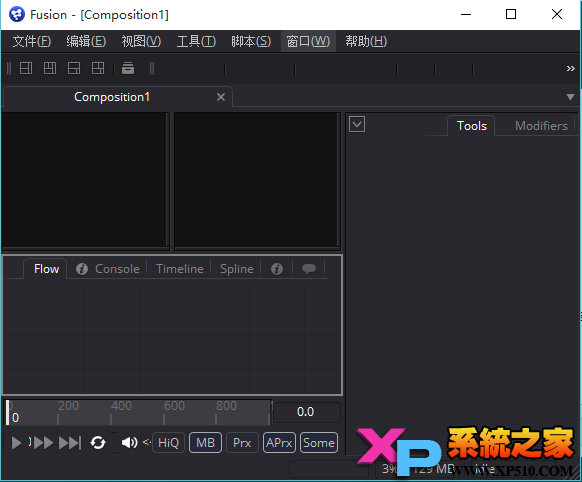582x482 pixels.
Task: Minimize the Fusion window
Action: 466,14
